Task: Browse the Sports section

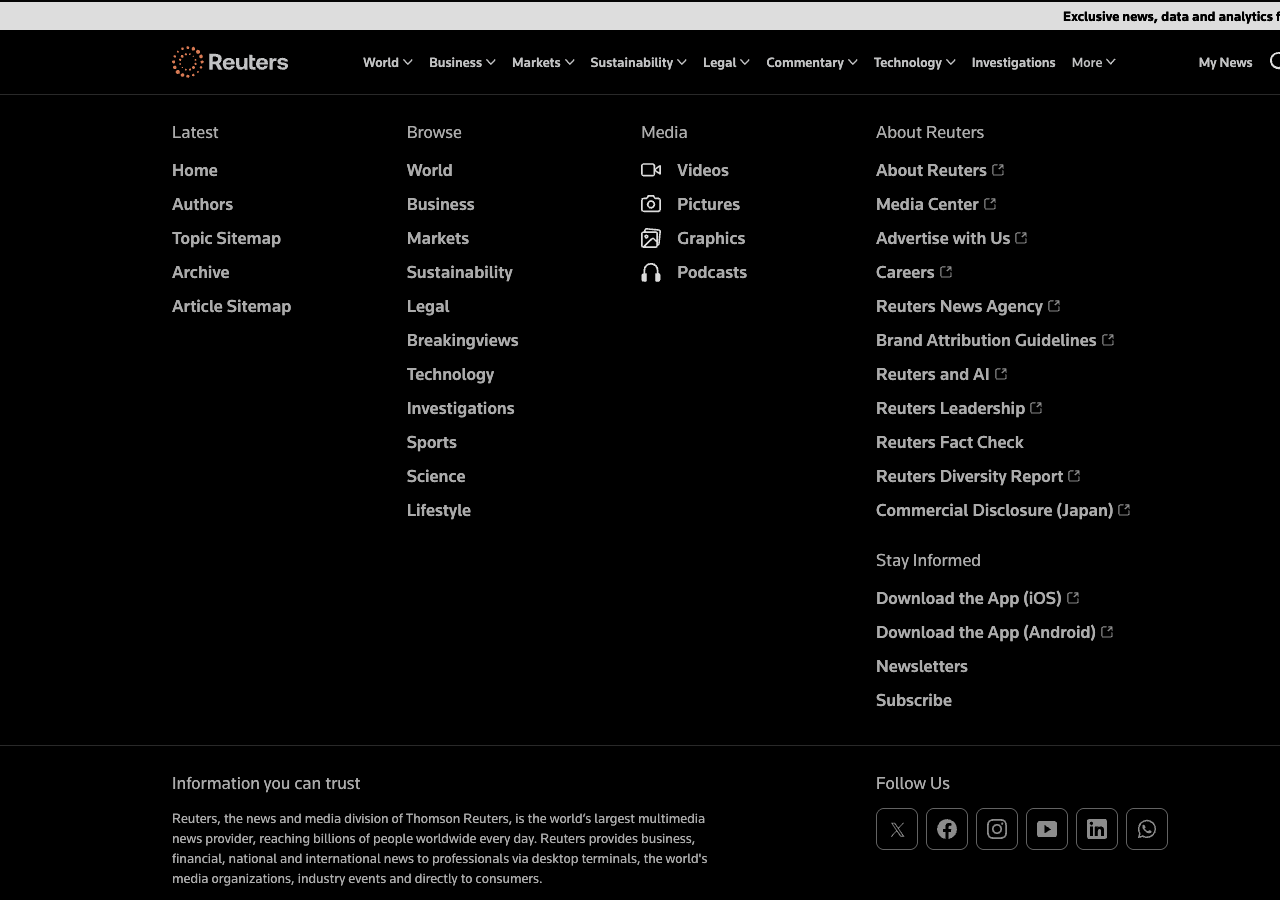Action: pos(431,442)
